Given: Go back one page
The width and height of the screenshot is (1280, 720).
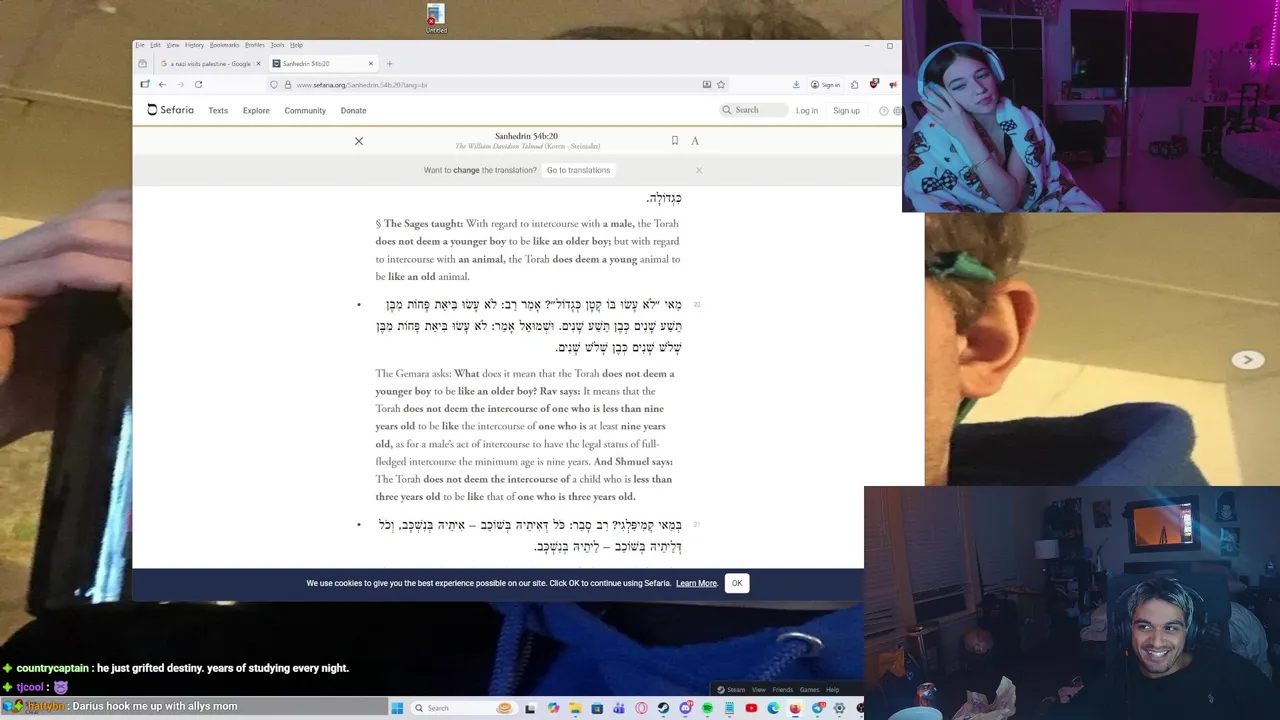Looking at the screenshot, I should point(162,85).
